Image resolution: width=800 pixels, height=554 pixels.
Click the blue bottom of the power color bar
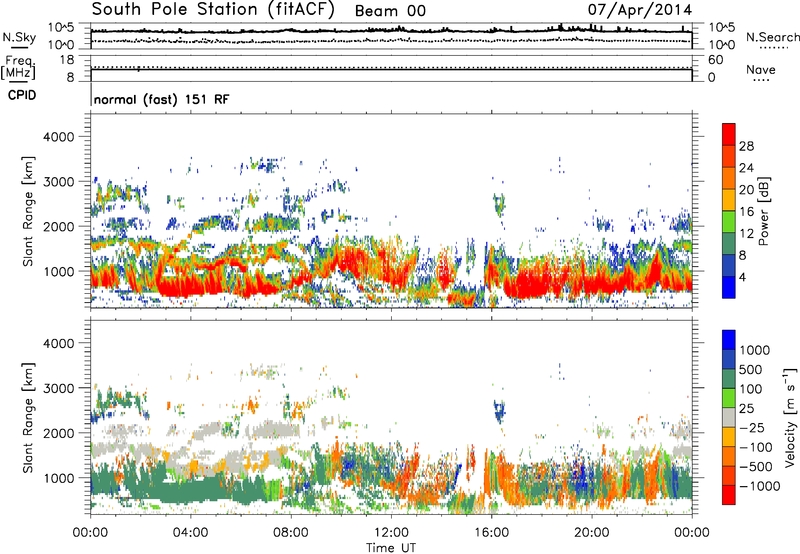729,287
